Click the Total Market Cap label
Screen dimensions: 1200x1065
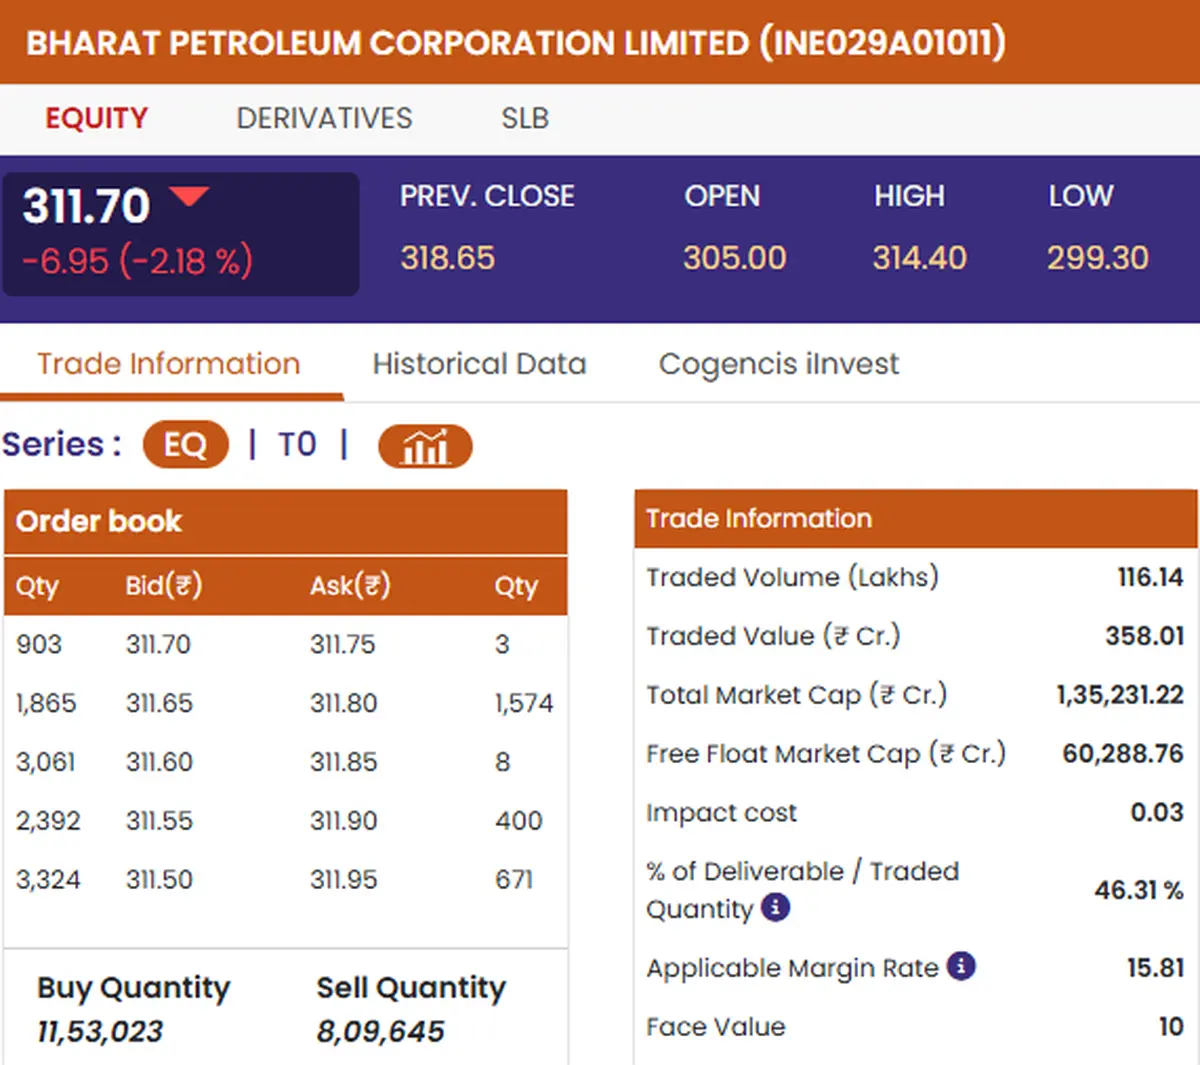pyautogui.click(x=796, y=695)
